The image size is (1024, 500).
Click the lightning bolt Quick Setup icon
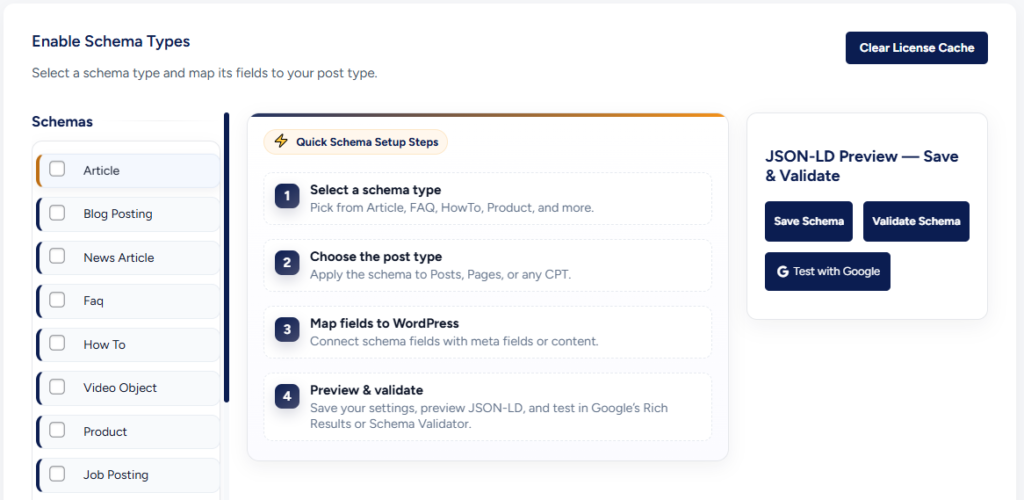click(281, 142)
